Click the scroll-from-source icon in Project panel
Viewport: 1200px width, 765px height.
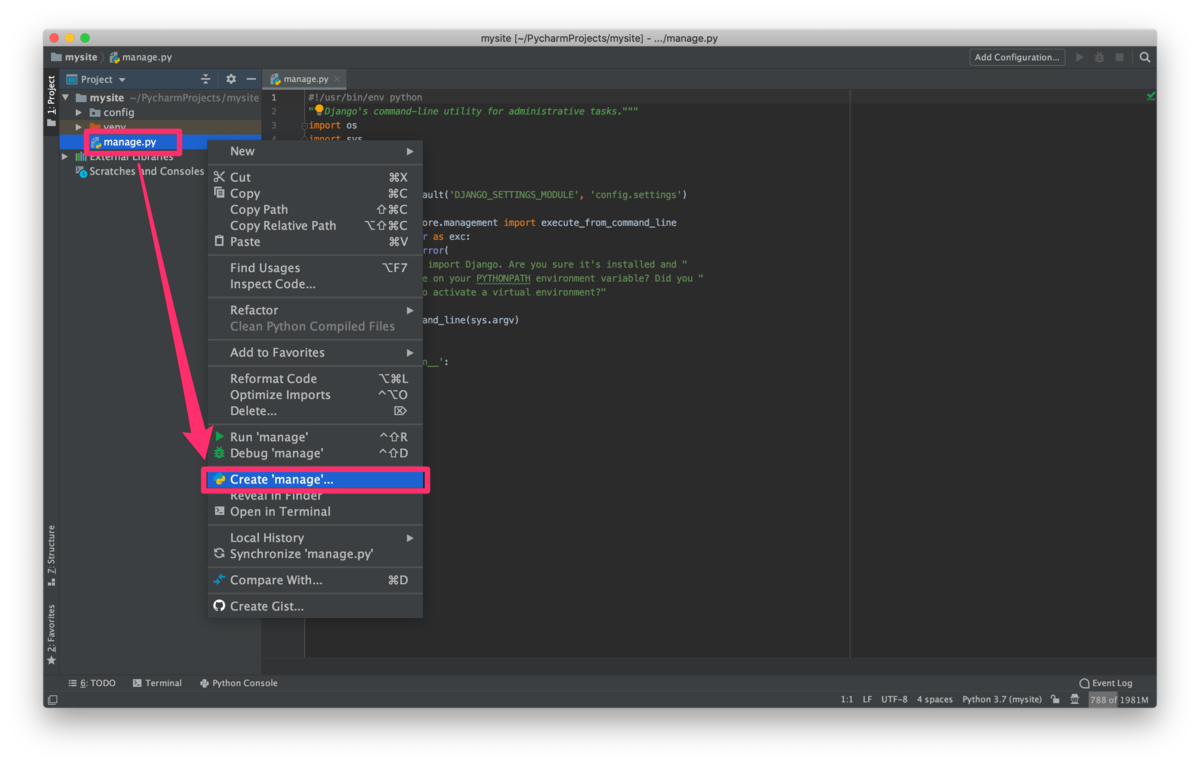click(x=205, y=79)
